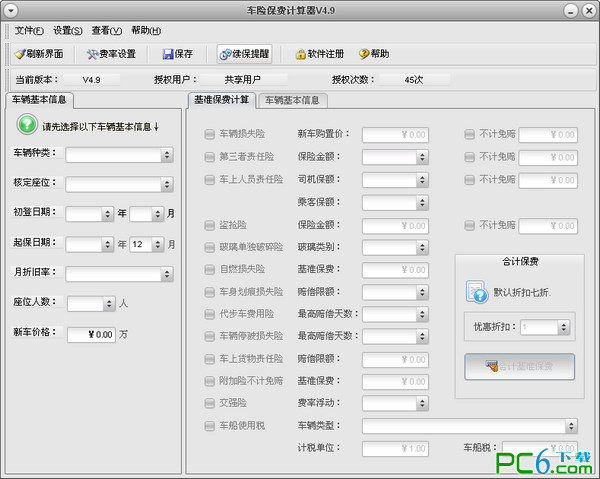
Task: Switch to right-panel 车辆基本信息 tab
Action: [292, 101]
